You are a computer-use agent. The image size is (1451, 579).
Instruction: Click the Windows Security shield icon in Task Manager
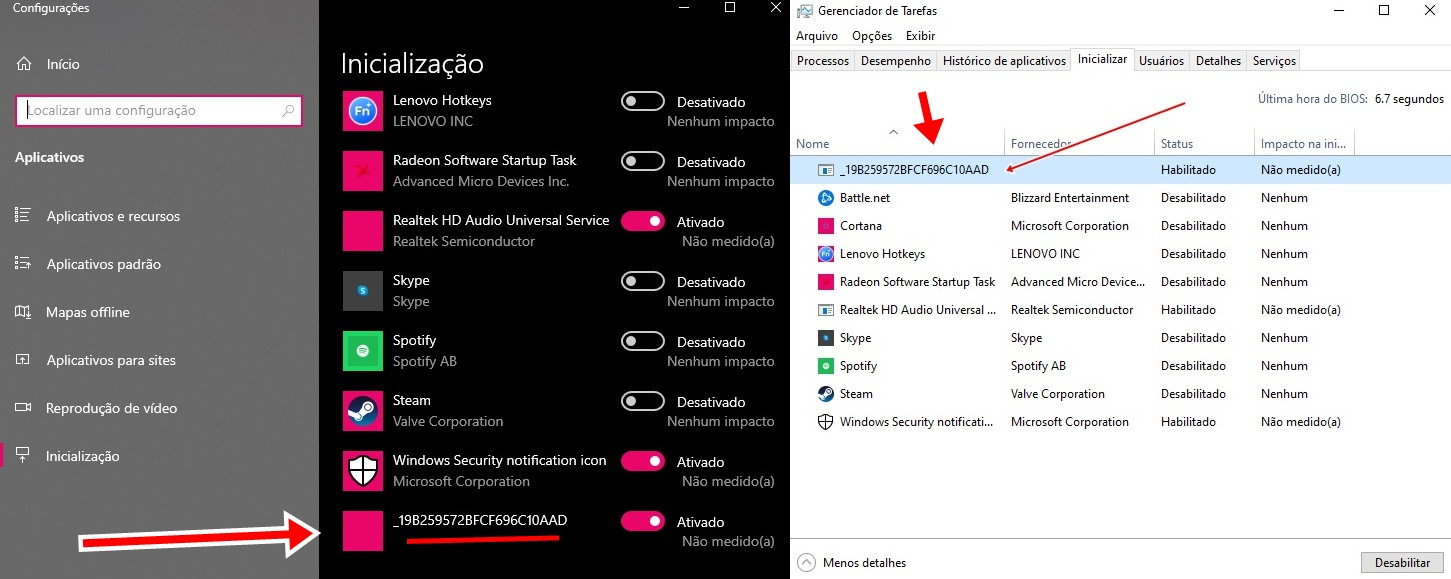[x=826, y=422]
